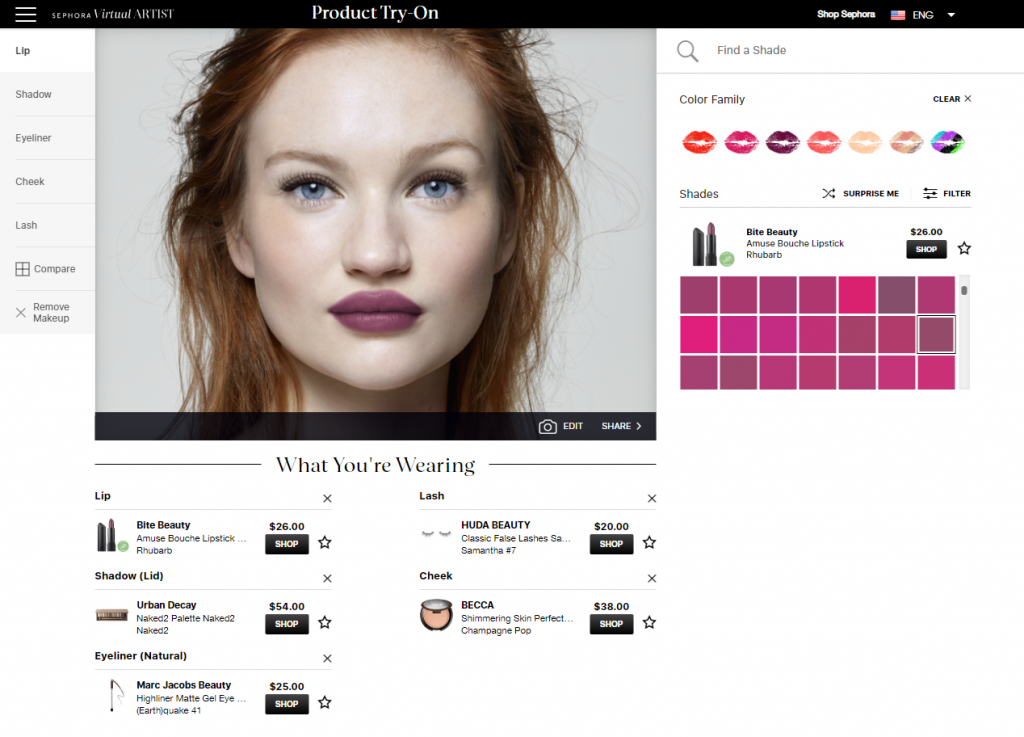1024x737 pixels.
Task: Switch to the Eyeliner category
Action: click(47, 138)
